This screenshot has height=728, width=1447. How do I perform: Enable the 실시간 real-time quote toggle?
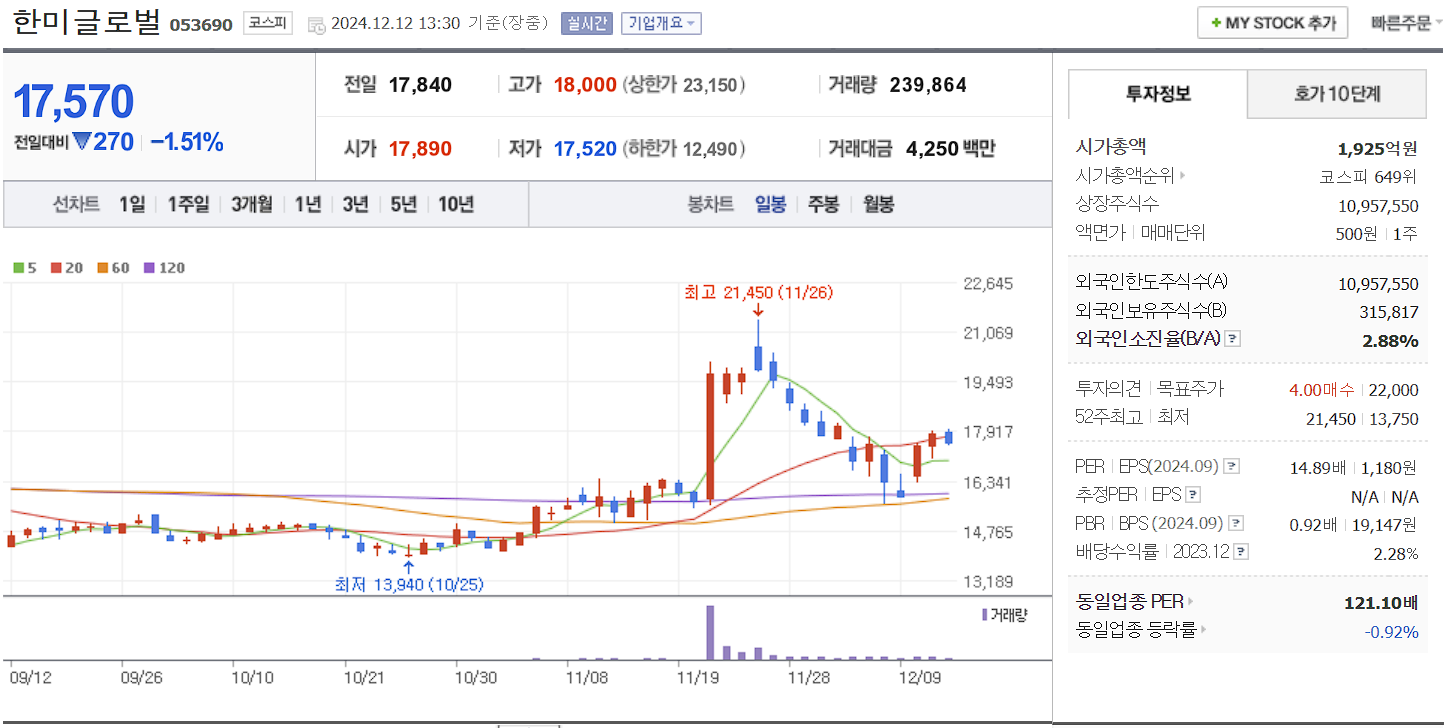pyautogui.click(x=588, y=23)
